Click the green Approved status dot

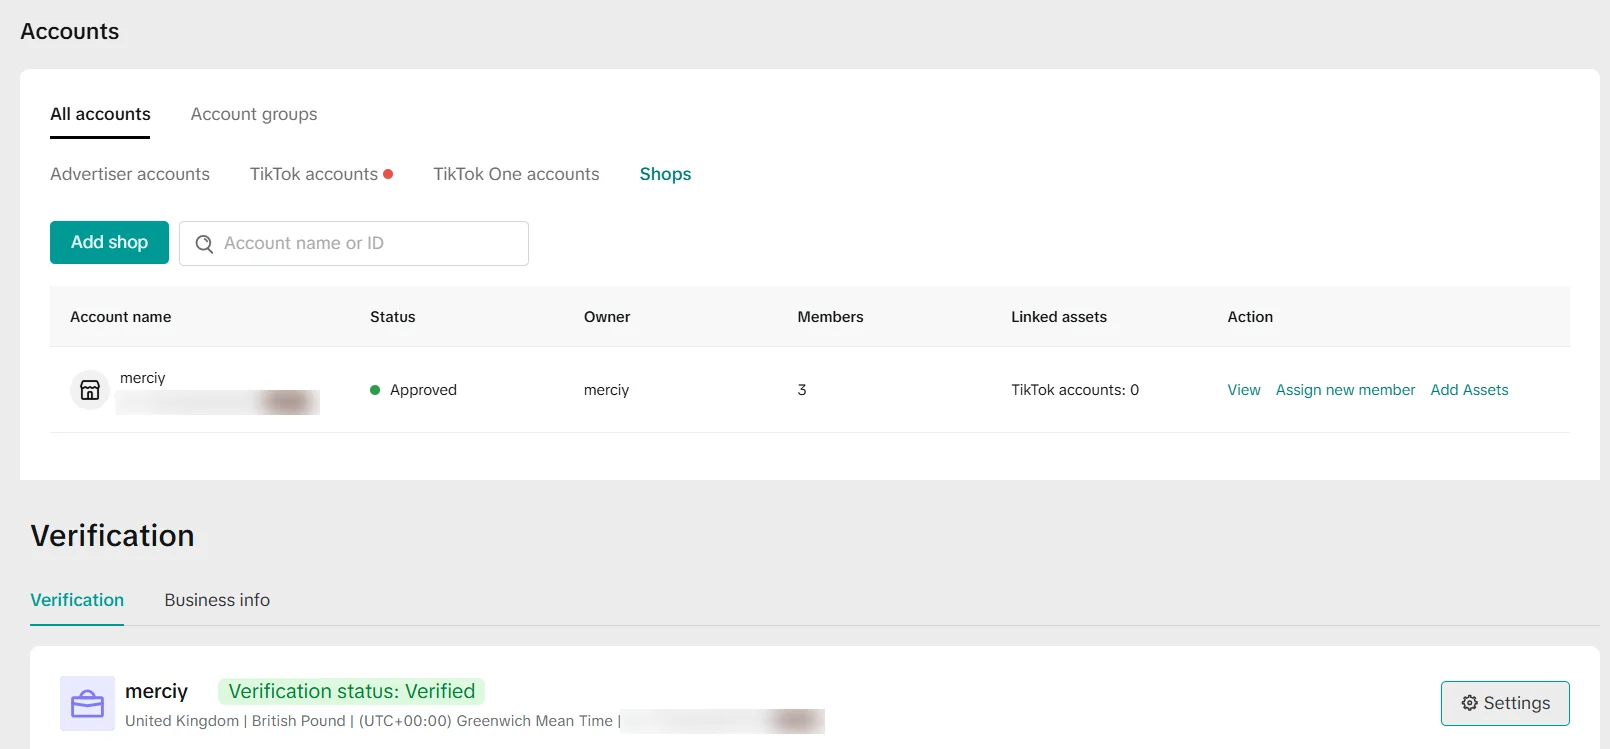point(375,390)
